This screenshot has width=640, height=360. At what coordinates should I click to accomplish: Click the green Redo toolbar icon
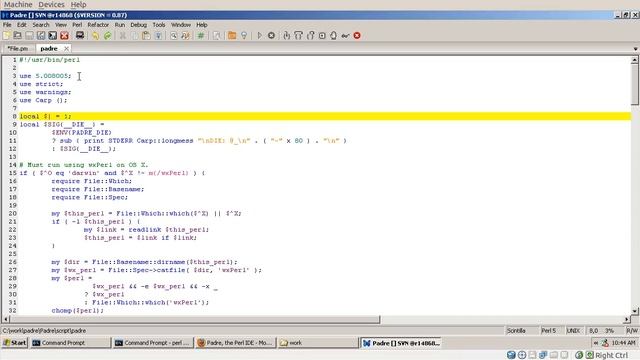pos(107,36)
